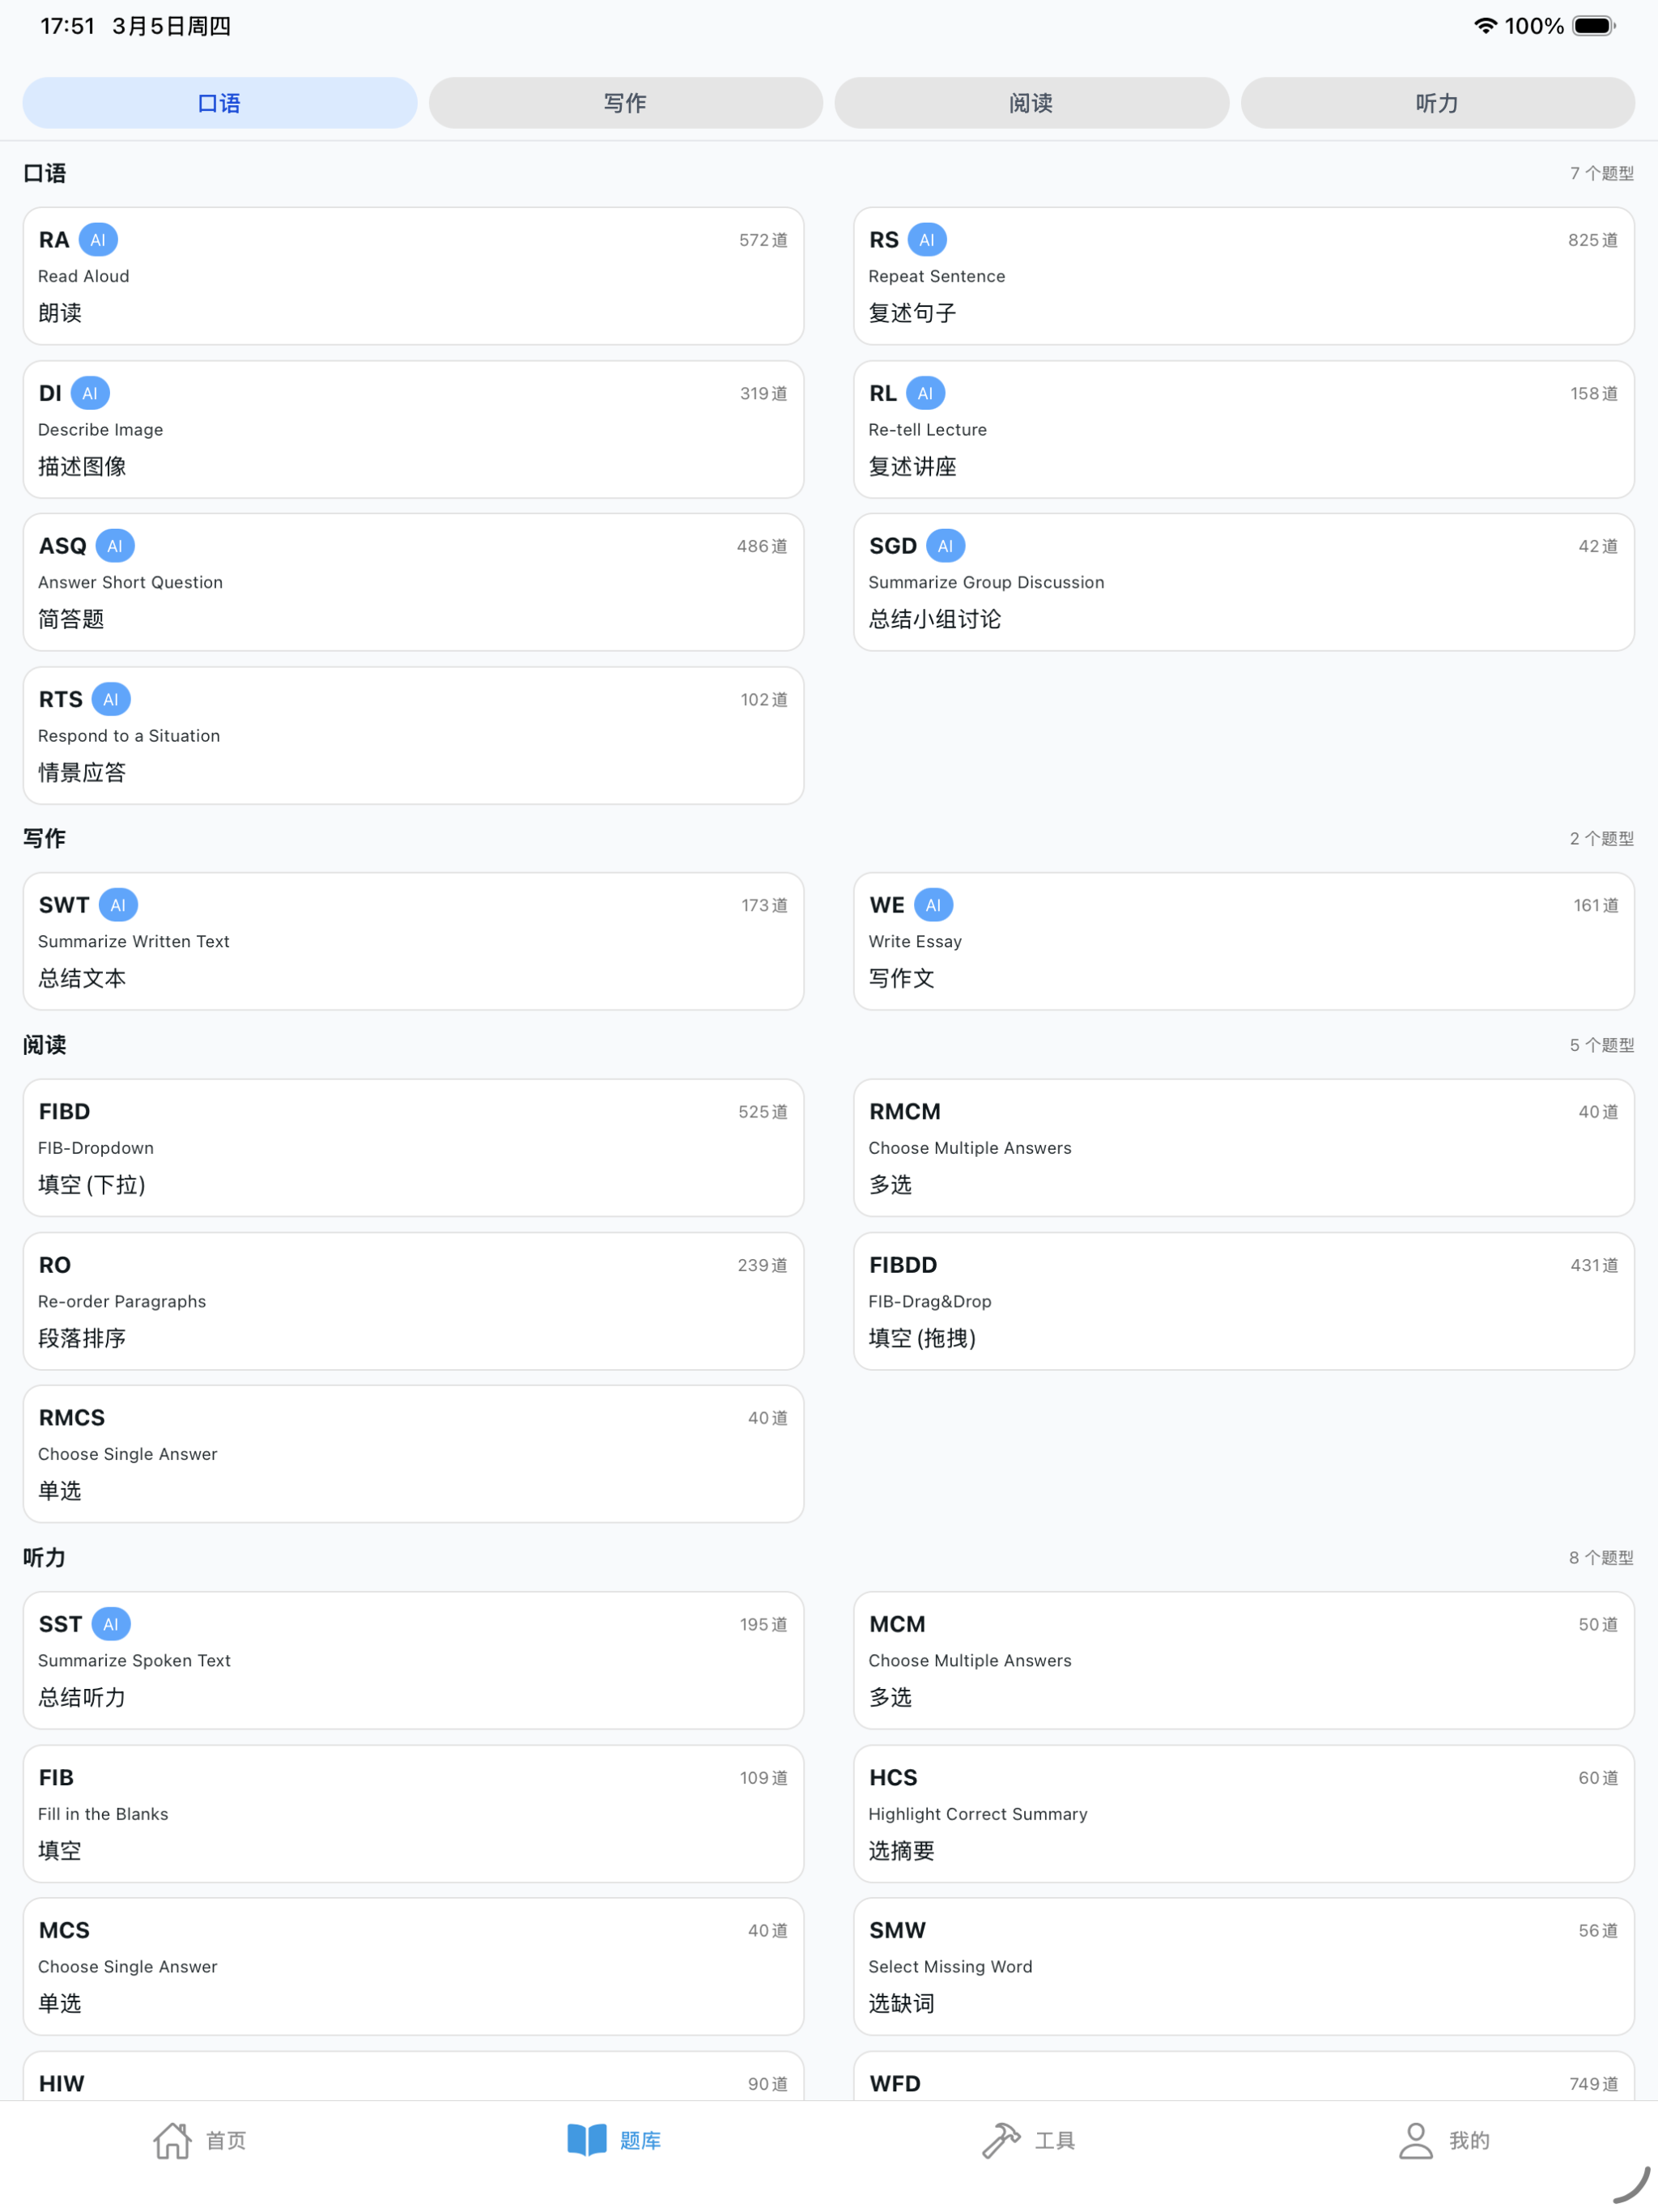The height and width of the screenshot is (2212, 1658).
Task: Switch to the 听力 listening tab
Action: click(x=1438, y=103)
